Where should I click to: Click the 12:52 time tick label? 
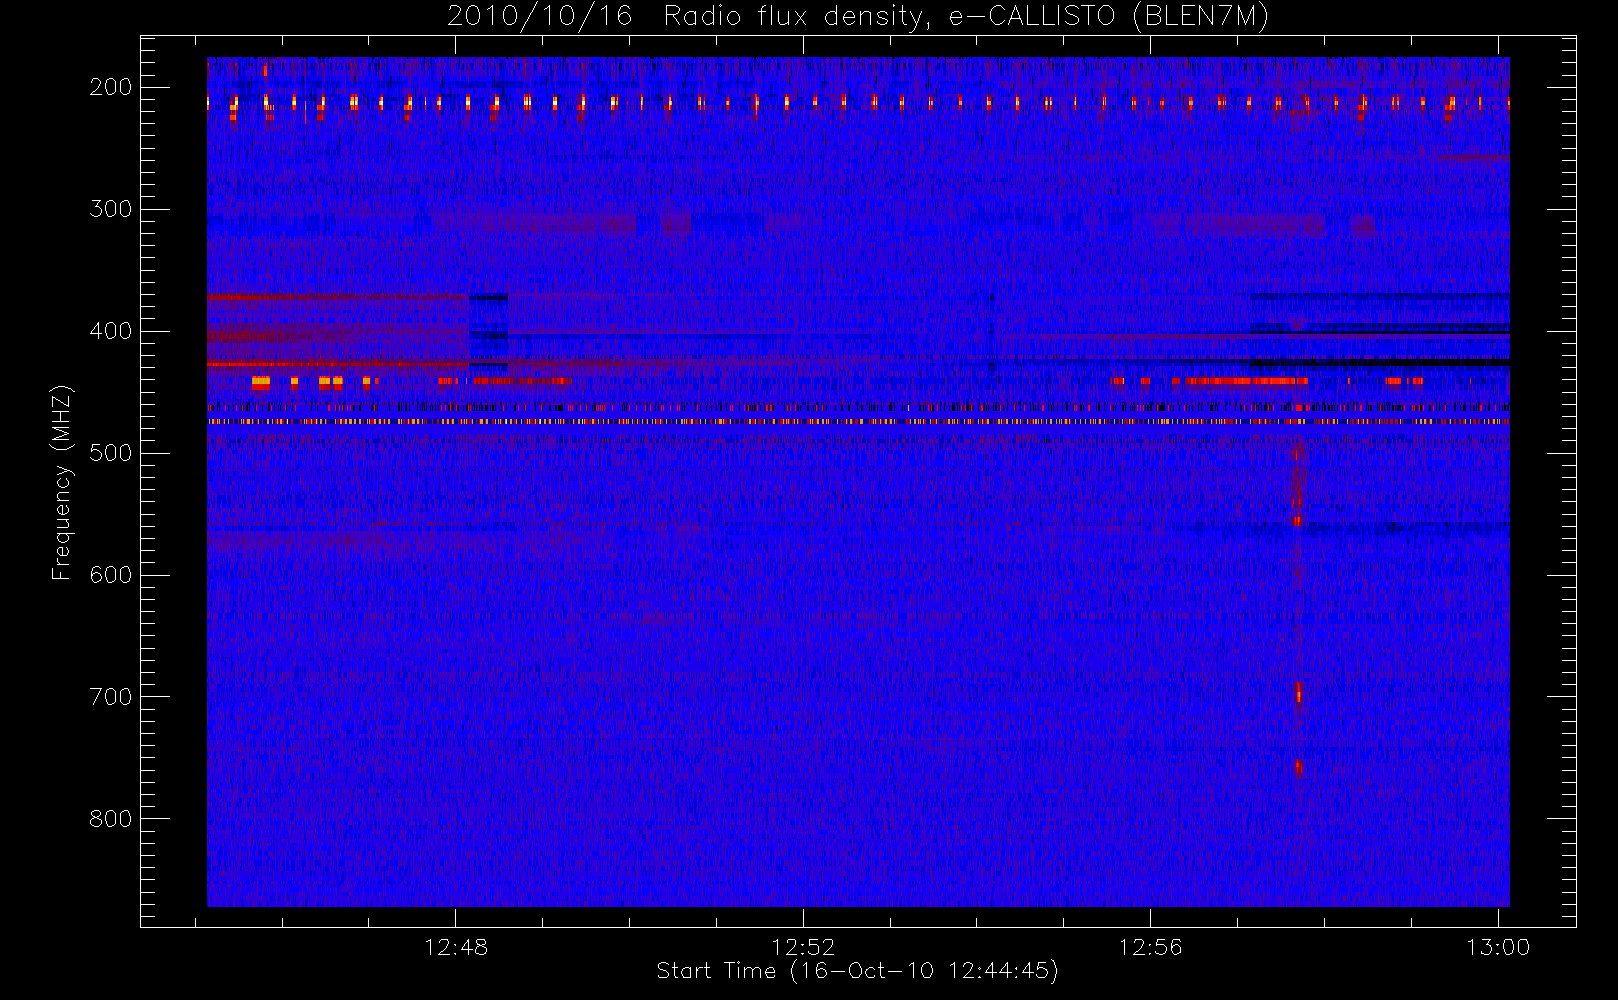tap(803, 947)
